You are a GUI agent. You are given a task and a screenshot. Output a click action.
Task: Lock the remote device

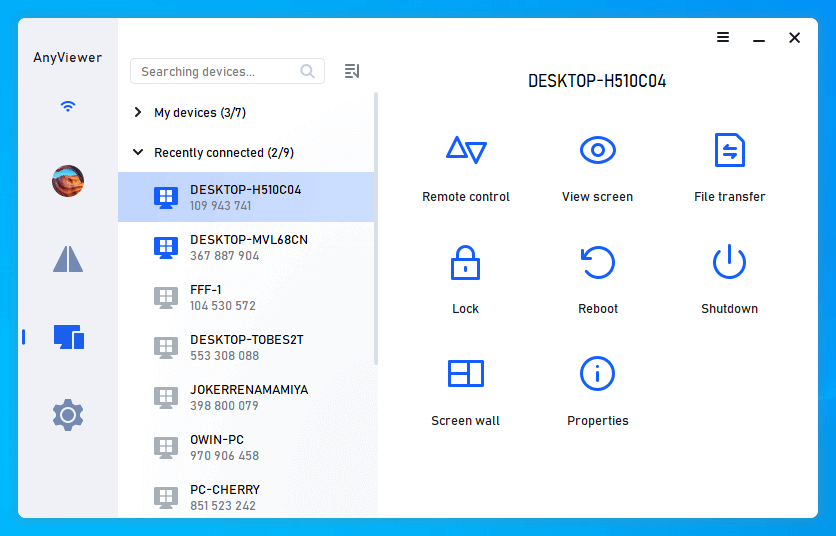(465, 262)
